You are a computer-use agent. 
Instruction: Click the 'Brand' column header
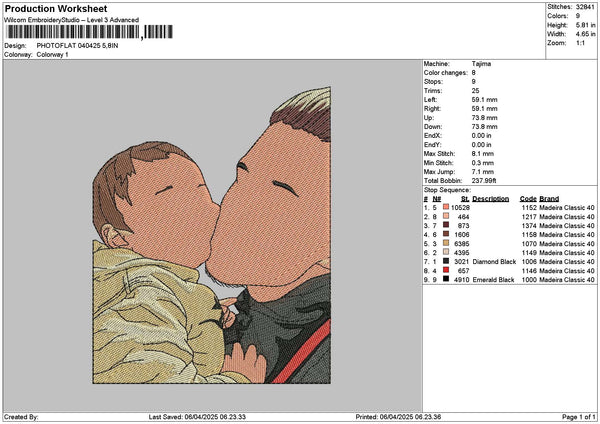tap(549, 199)
